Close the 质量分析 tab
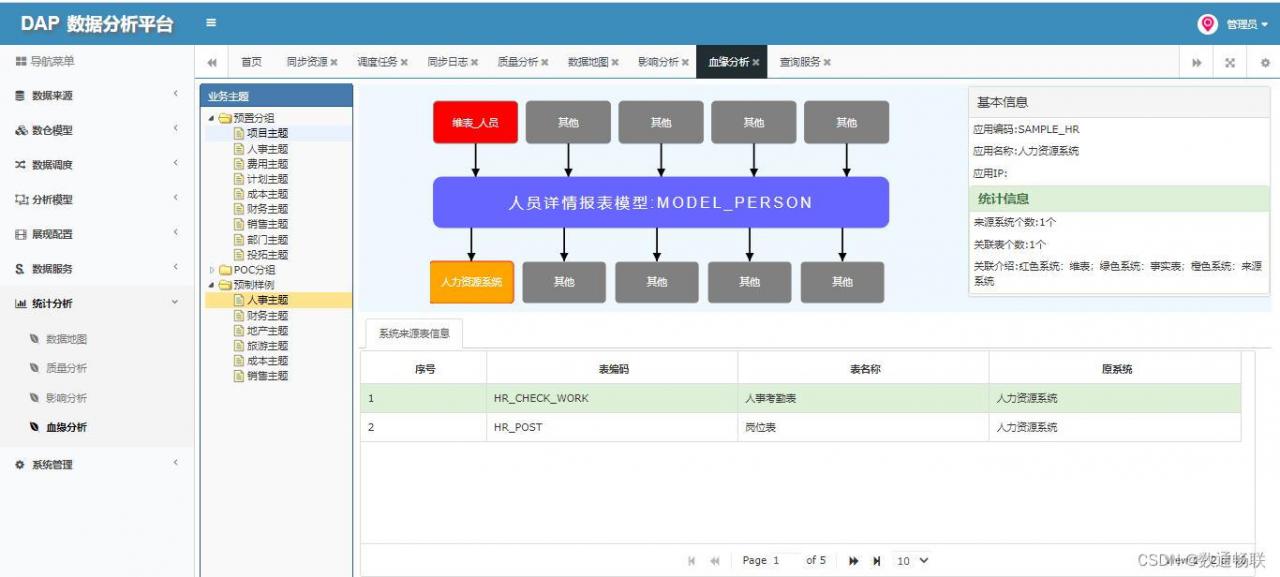 pos(544,62)
